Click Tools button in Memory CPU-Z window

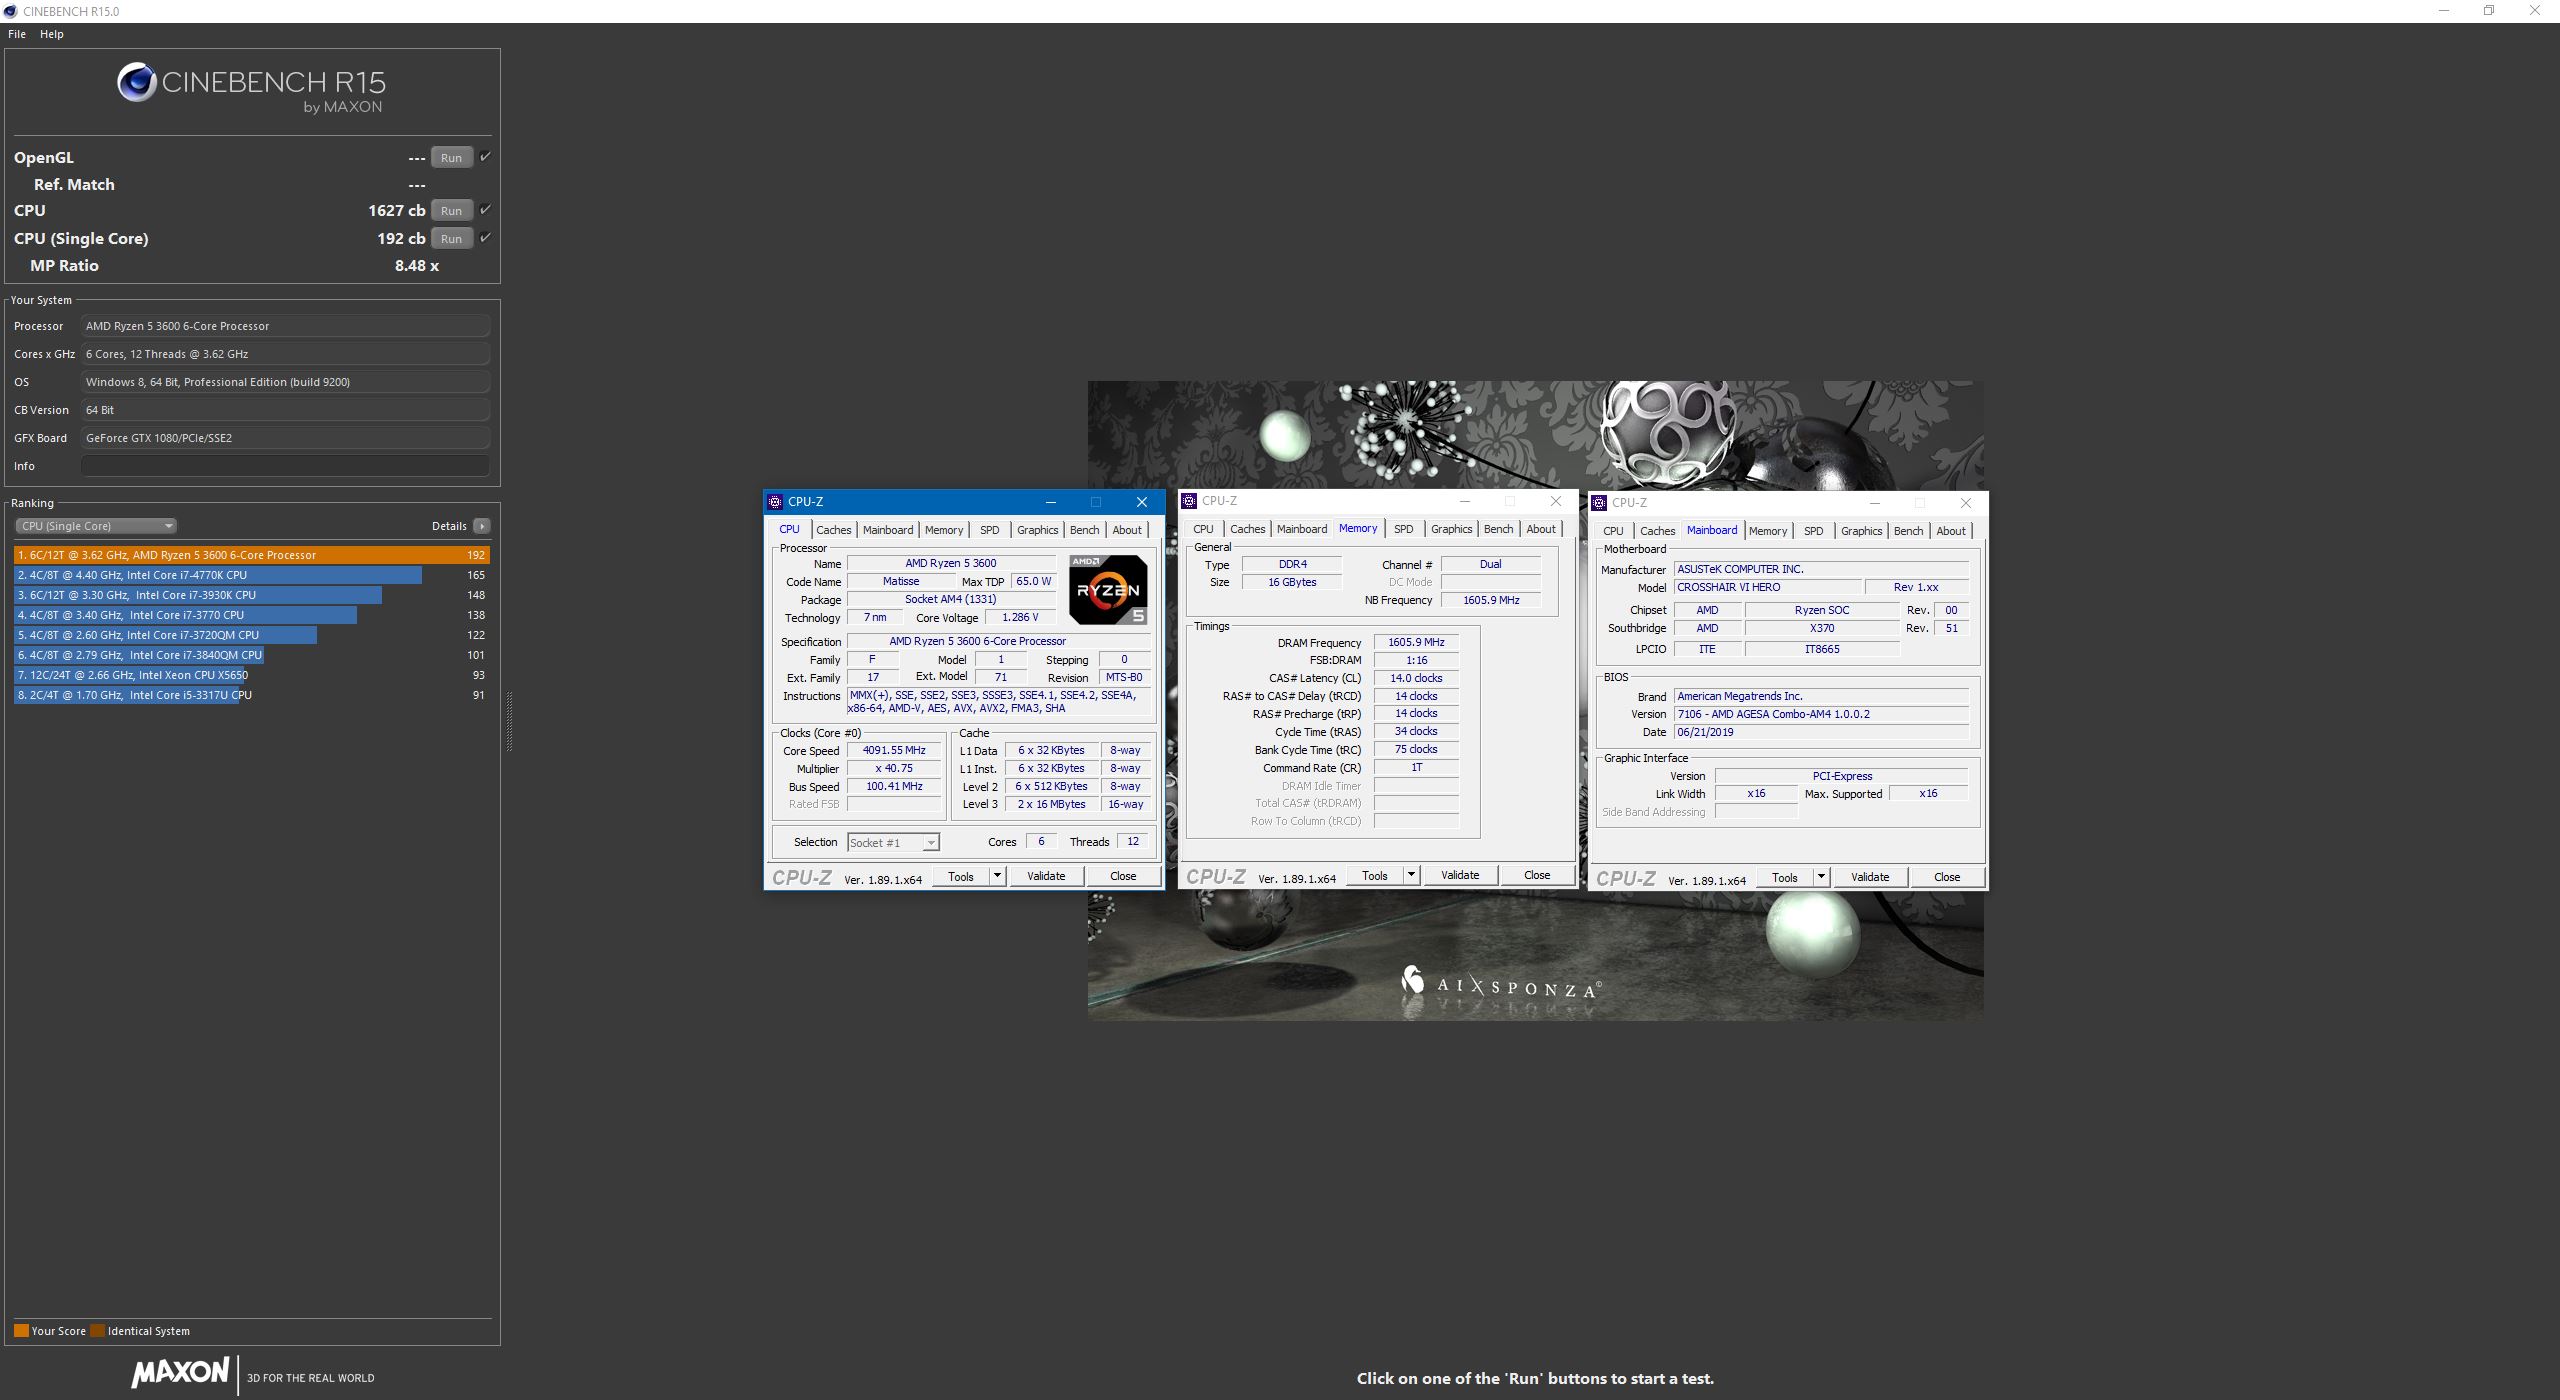[x=1374, y=875]
